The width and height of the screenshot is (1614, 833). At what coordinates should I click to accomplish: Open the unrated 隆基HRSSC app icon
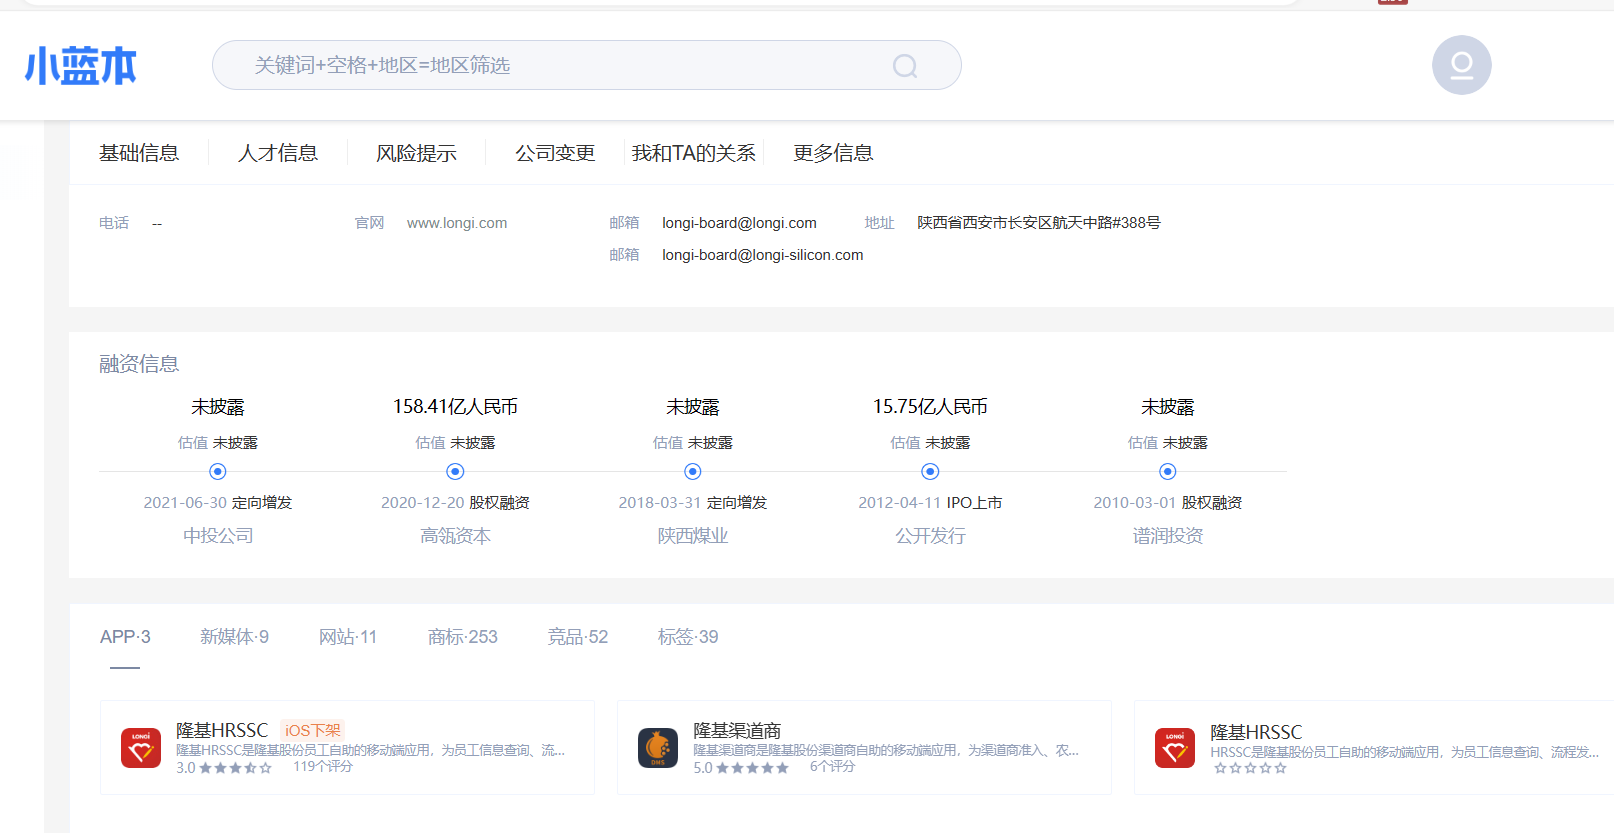click(x=1175, y=748)
